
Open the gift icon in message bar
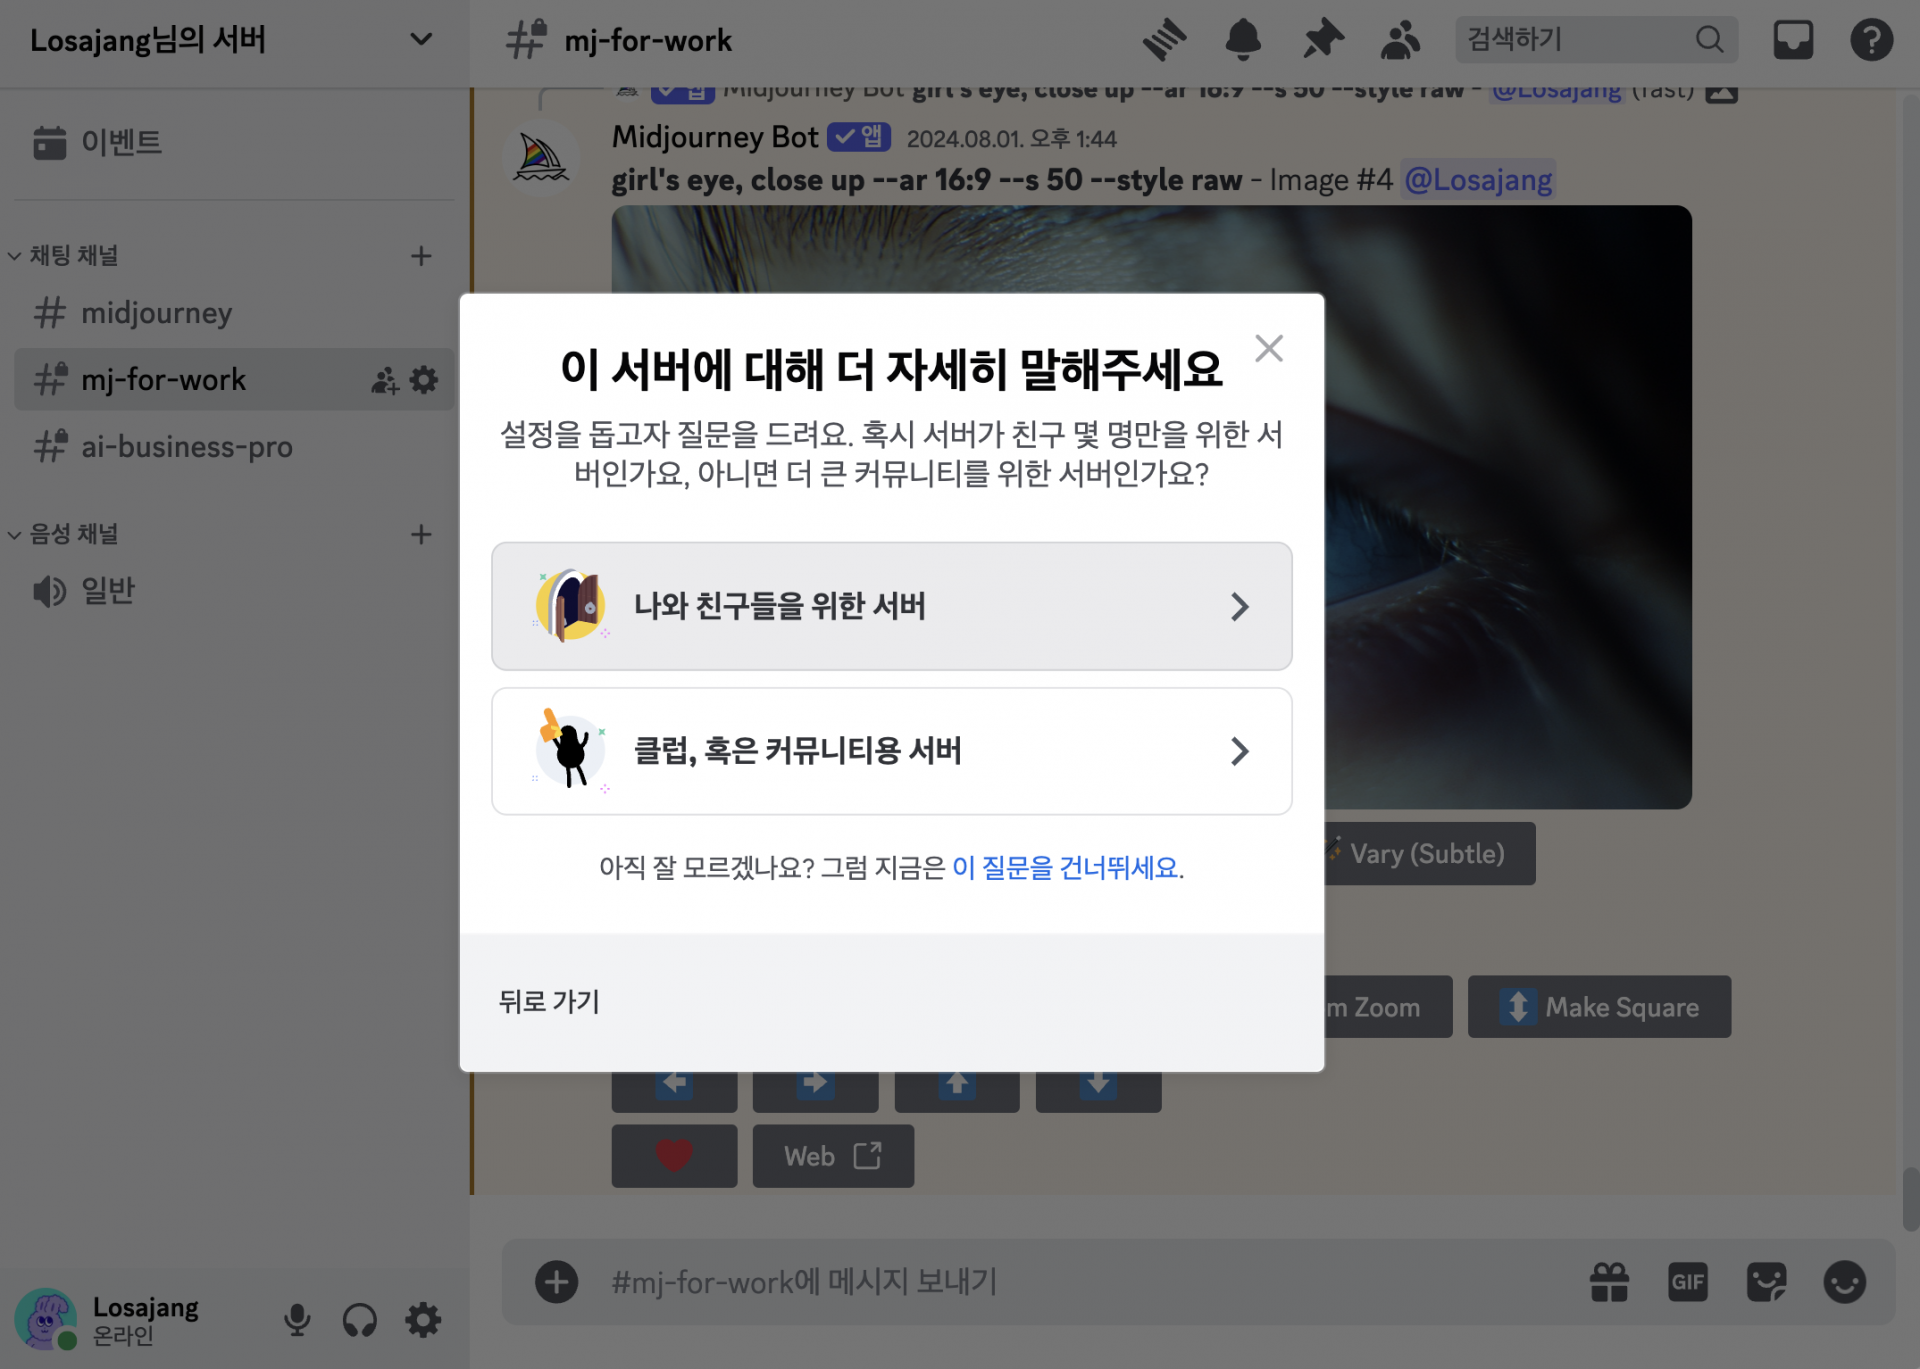pyautogui.click(x=1609, y=1282)
